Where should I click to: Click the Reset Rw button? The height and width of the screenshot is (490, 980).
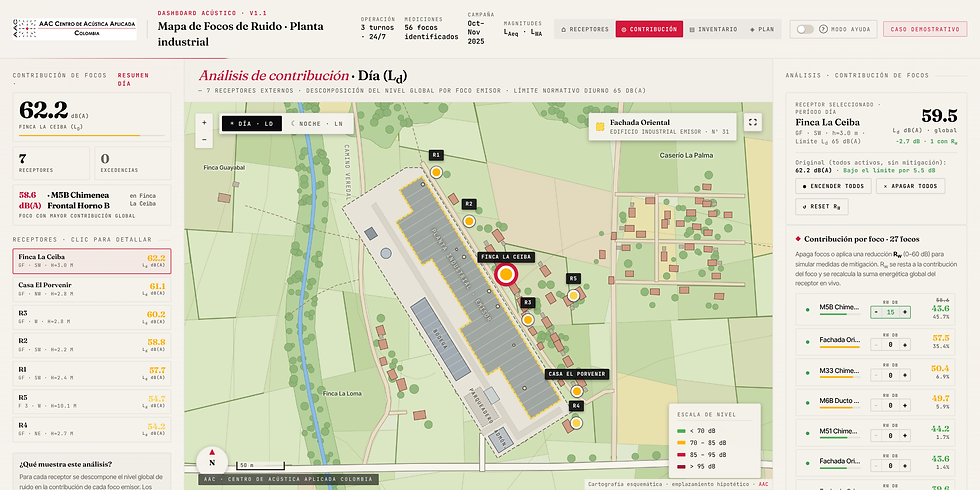[x=821, y=206]
